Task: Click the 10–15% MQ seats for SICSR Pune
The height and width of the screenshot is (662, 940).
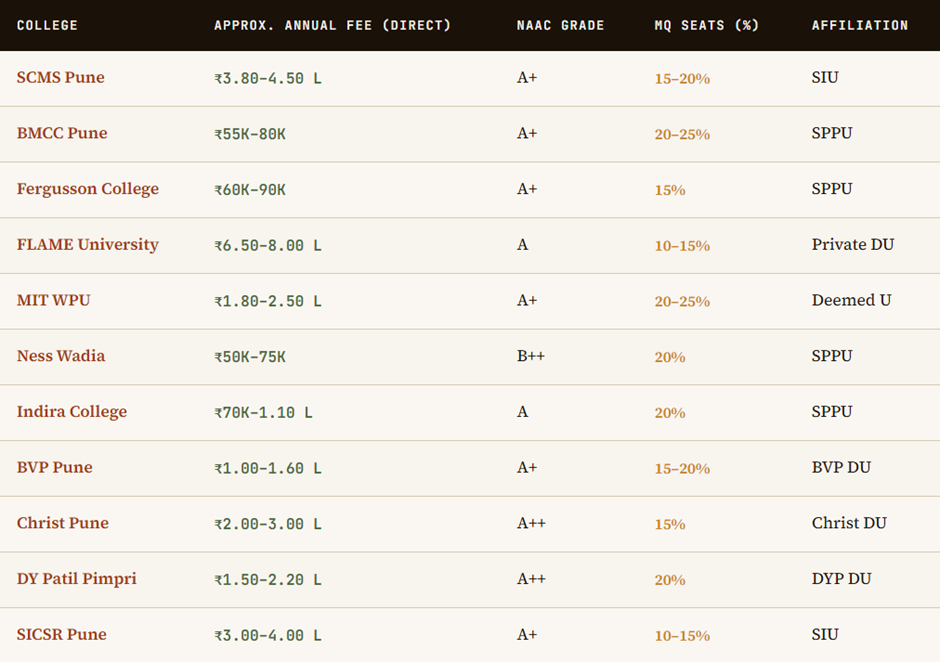Action: 682,636
